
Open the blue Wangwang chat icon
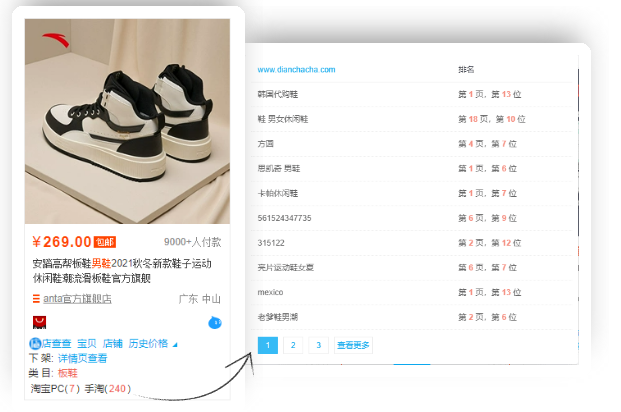coord(215,323)
